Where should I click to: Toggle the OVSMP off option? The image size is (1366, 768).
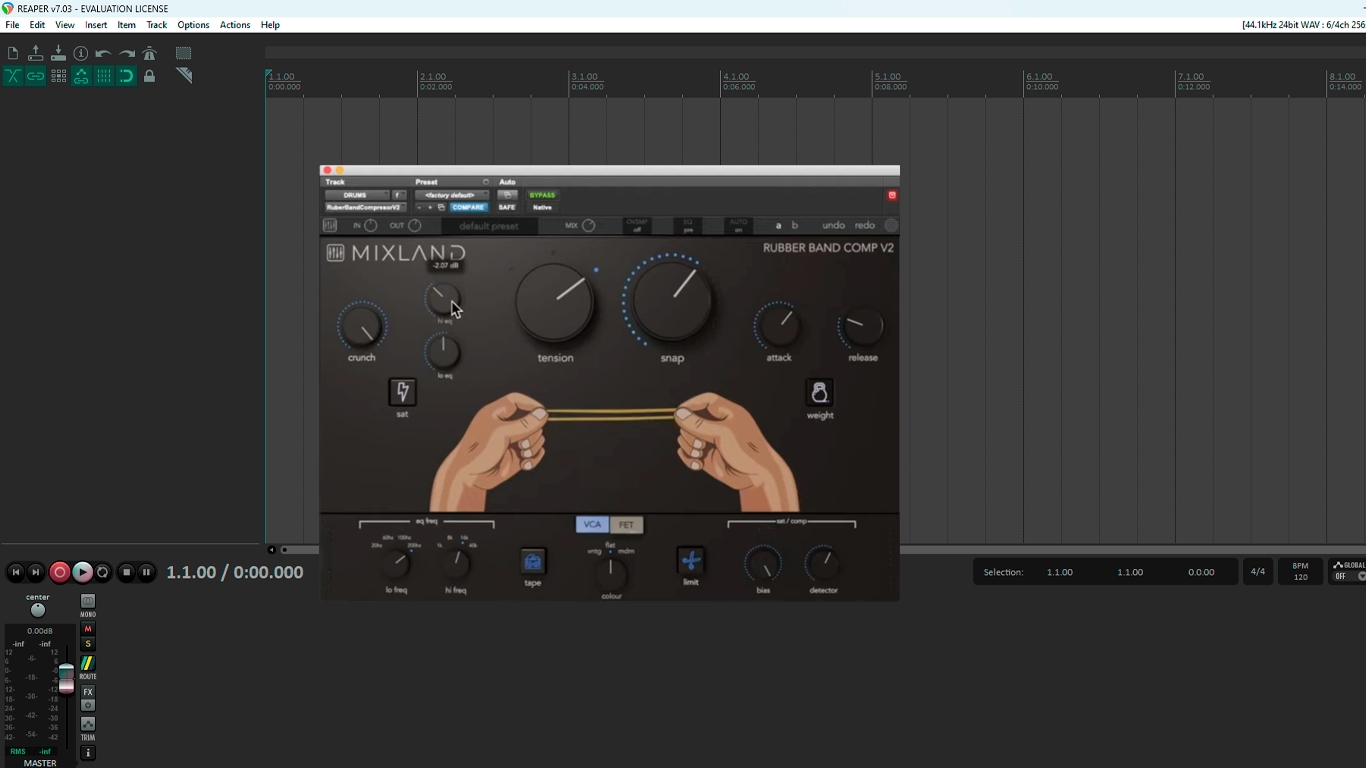[637, 226]
